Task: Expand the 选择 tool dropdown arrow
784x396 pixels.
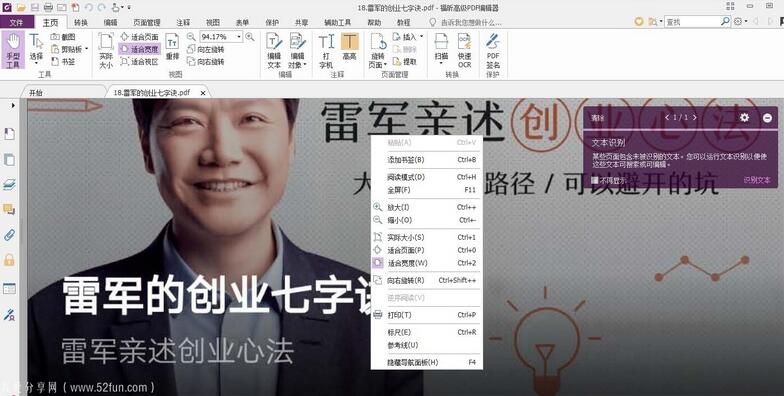Action: (x=36, y=64)
